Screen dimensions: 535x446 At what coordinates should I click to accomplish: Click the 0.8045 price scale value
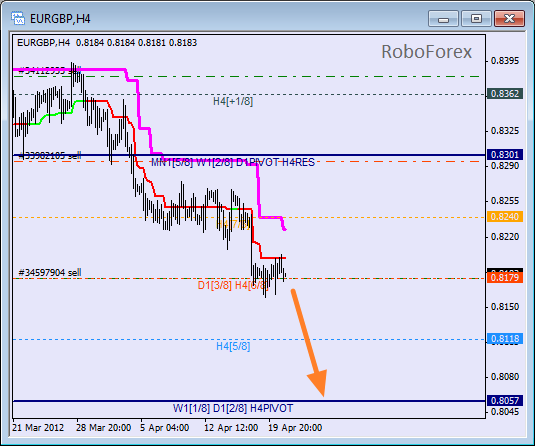pos(505,412)
